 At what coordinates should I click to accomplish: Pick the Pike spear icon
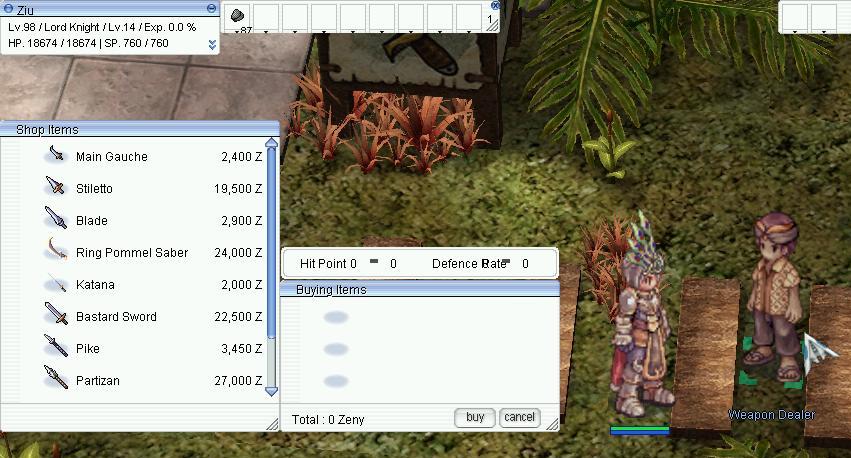pos(56,346)
